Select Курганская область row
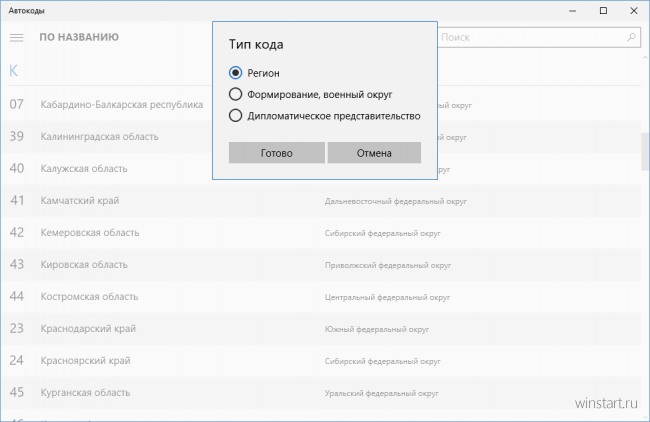Viewport: 650px width, 422px height. pyautogui.click(x=321, y=392)
